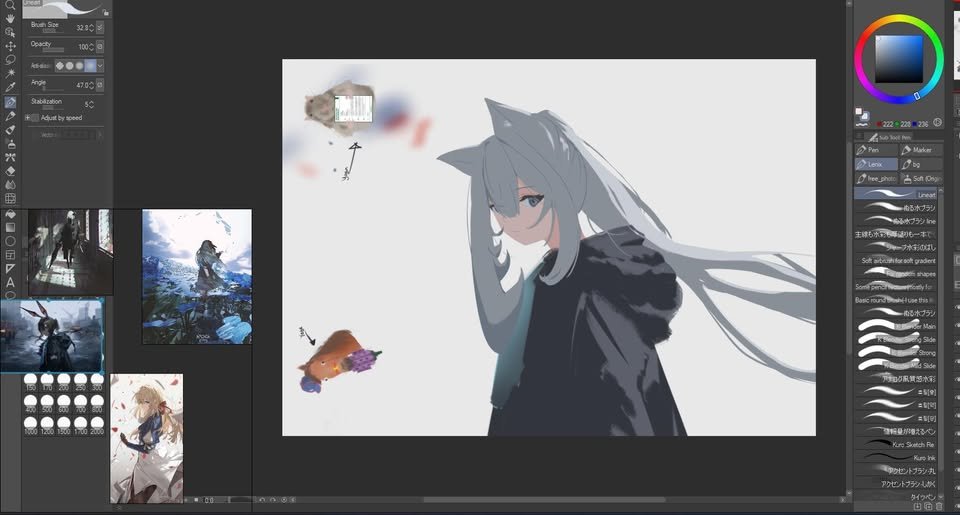Select the Fill bucket tool
This screenshot has height=515, width=960.
click(x=10, y=214)
